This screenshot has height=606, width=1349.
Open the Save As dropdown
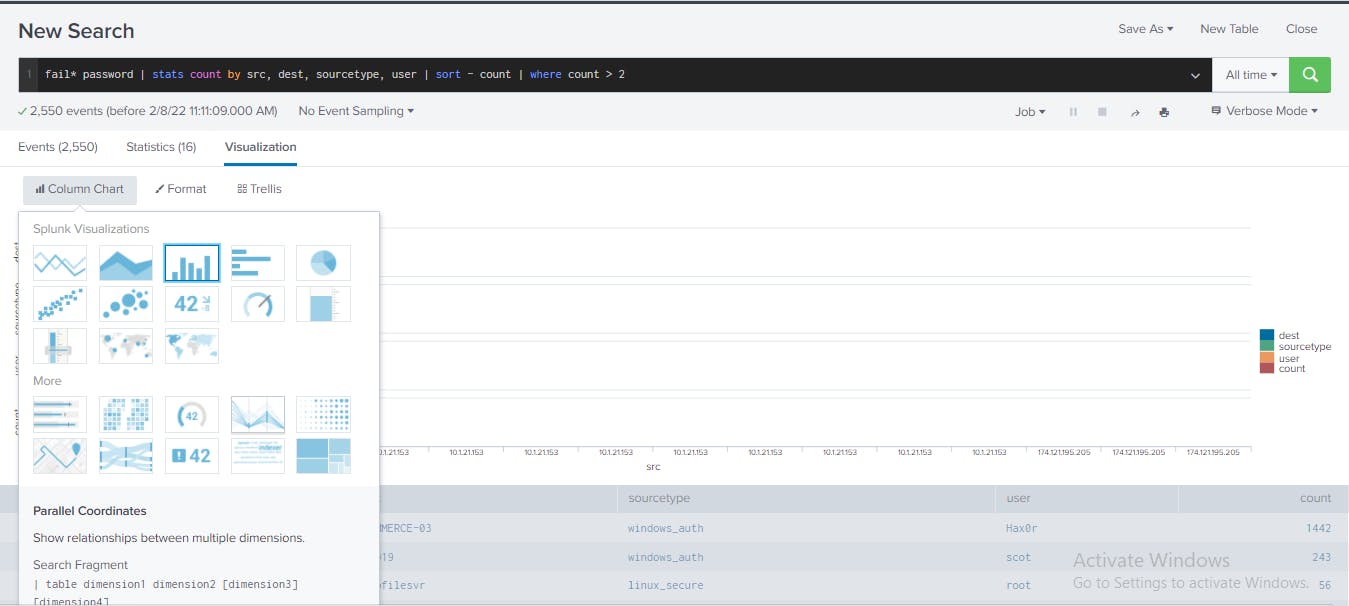tap(1146, 29)
